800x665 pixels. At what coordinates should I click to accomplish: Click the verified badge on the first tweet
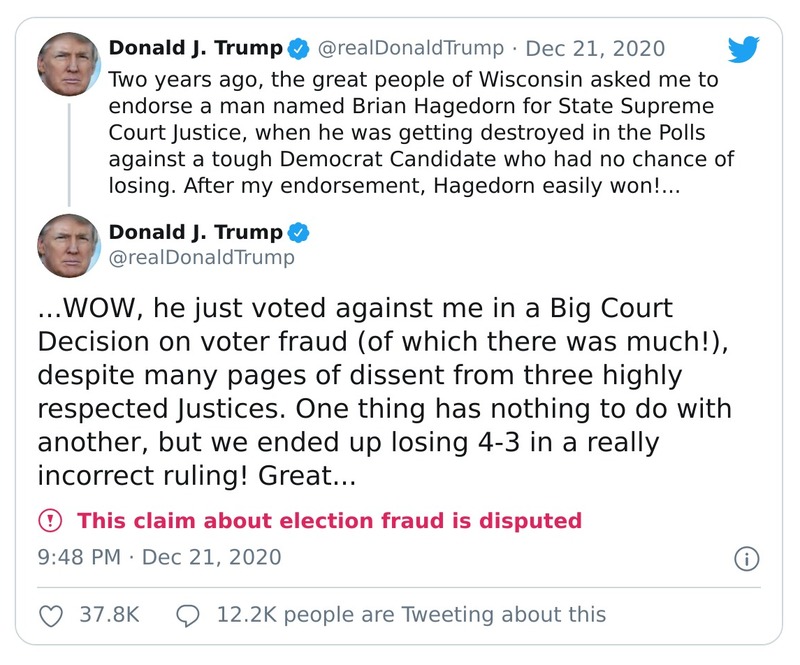(x=294, y=46)
